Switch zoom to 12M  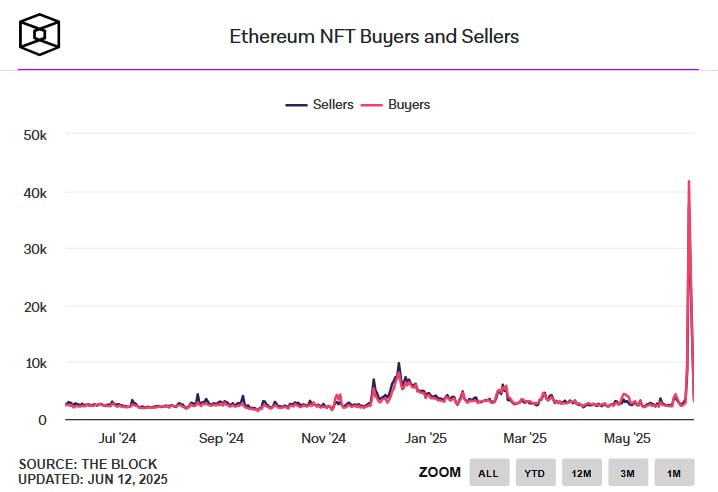point(581,472)
